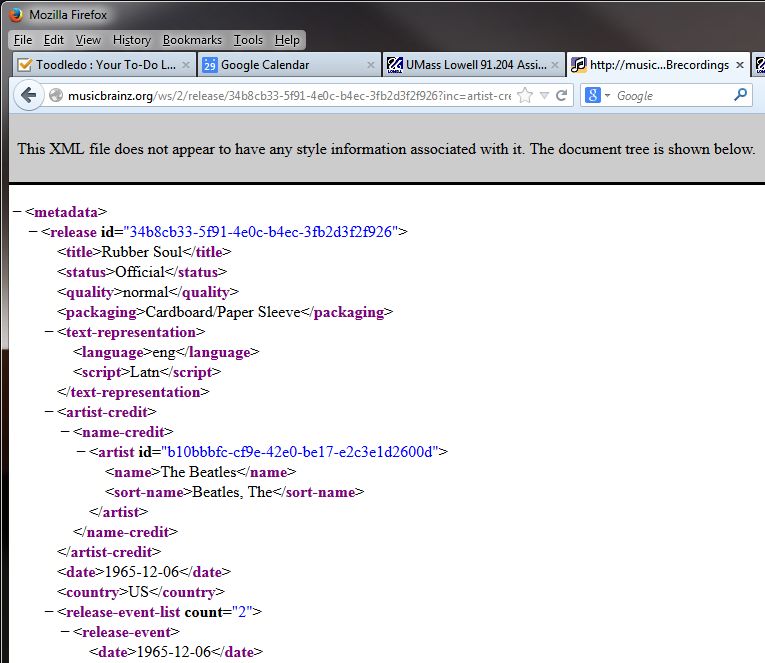The height and width of the screenshot is (663, 765).
Task: Click the search magnifier icon
Action: tap(741, 95)
